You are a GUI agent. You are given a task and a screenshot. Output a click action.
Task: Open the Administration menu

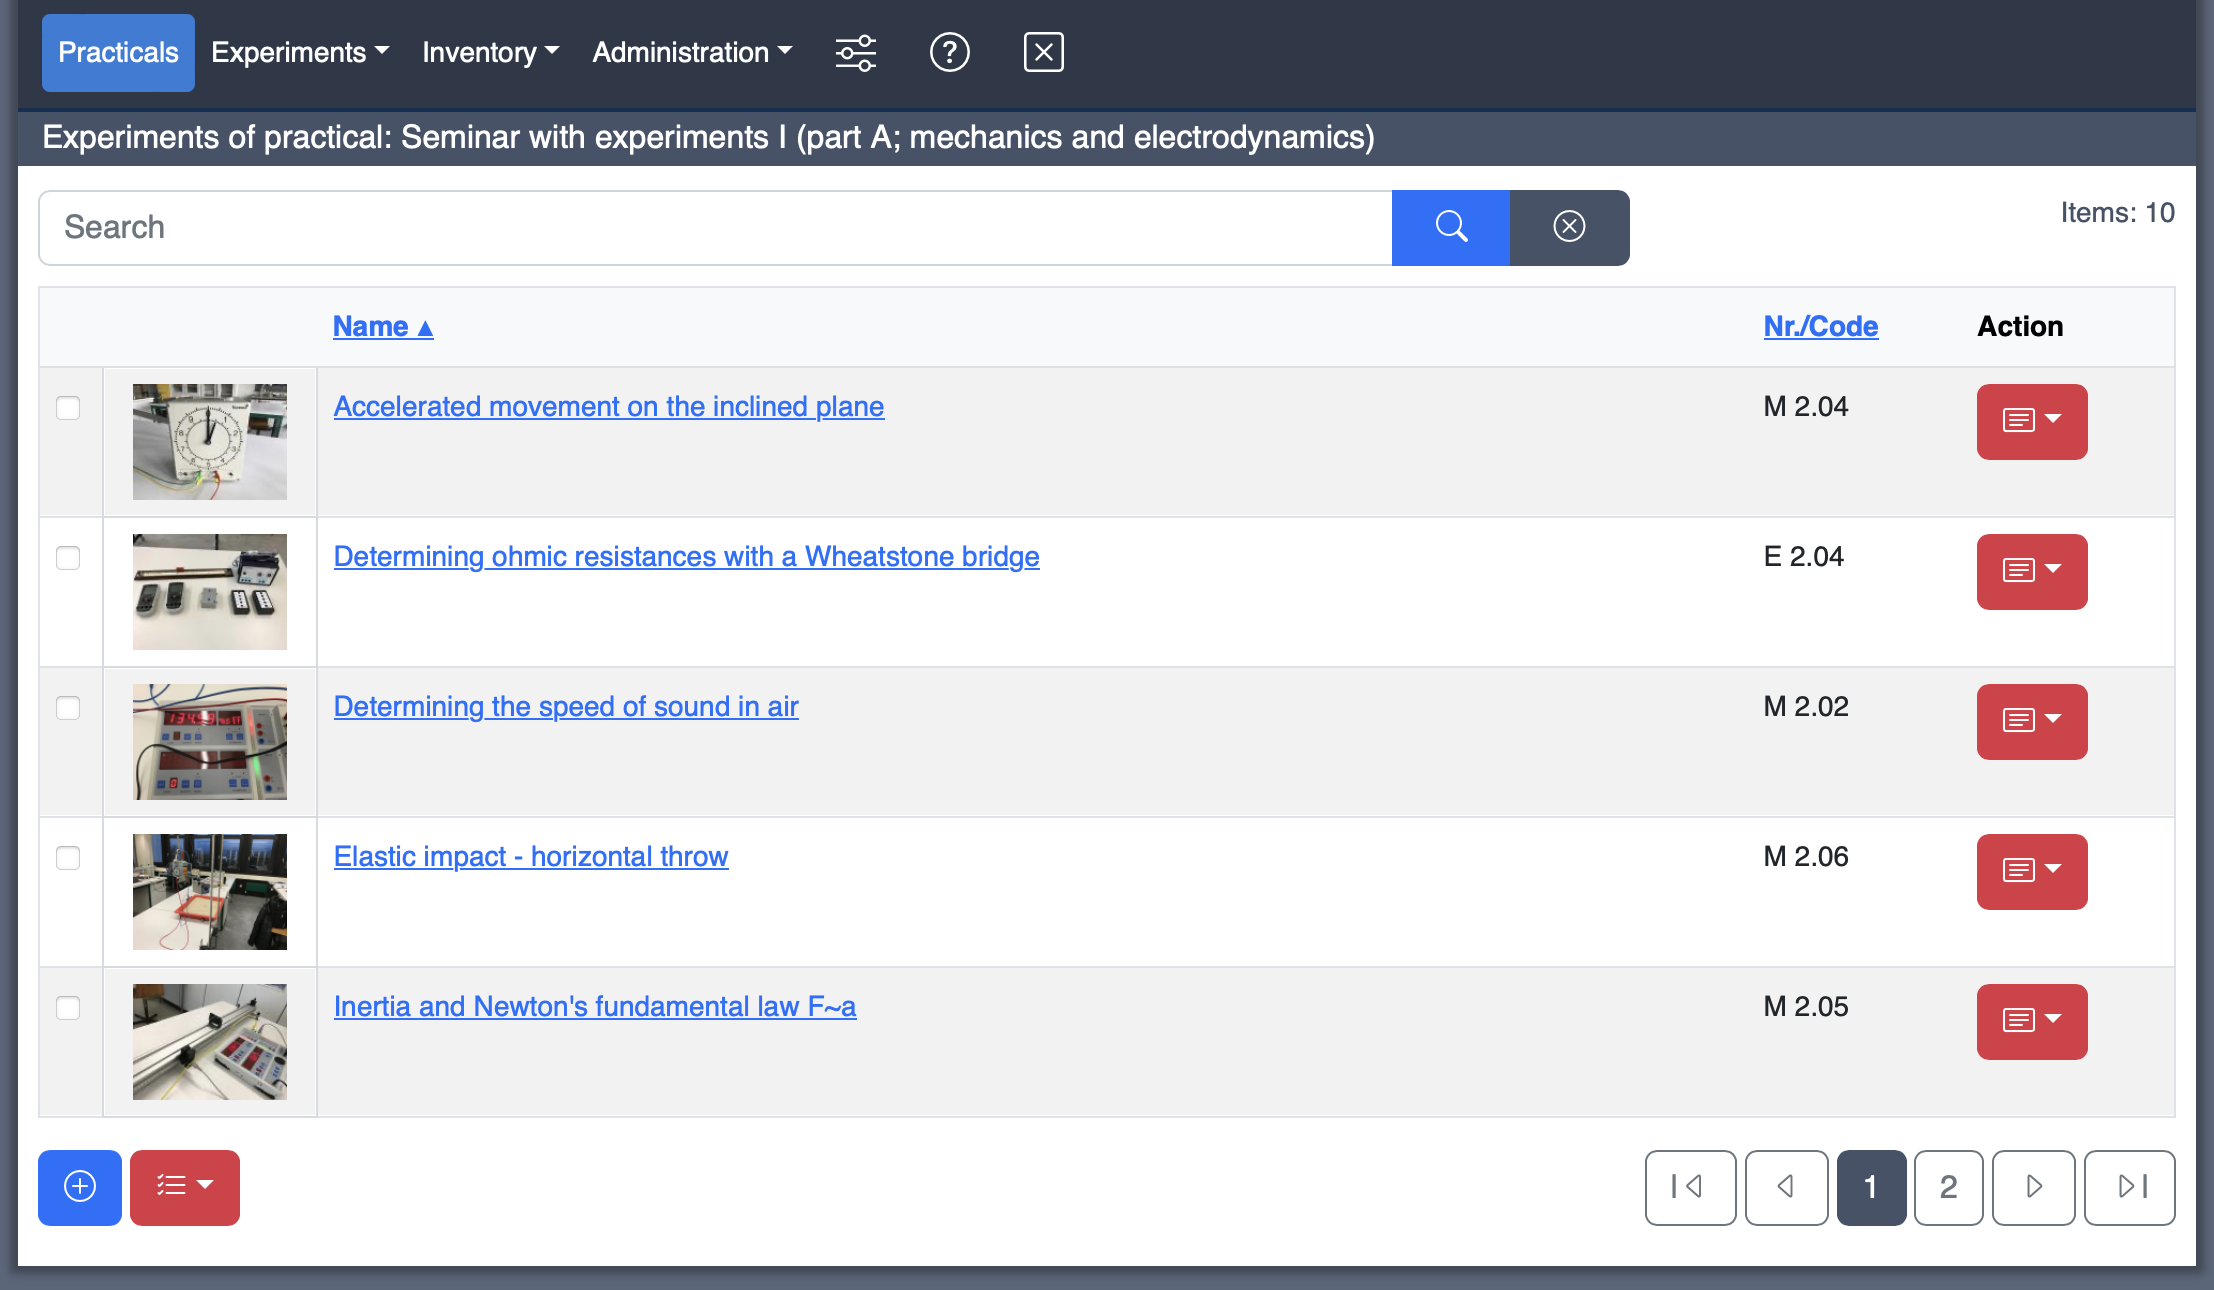coord(691,52)
